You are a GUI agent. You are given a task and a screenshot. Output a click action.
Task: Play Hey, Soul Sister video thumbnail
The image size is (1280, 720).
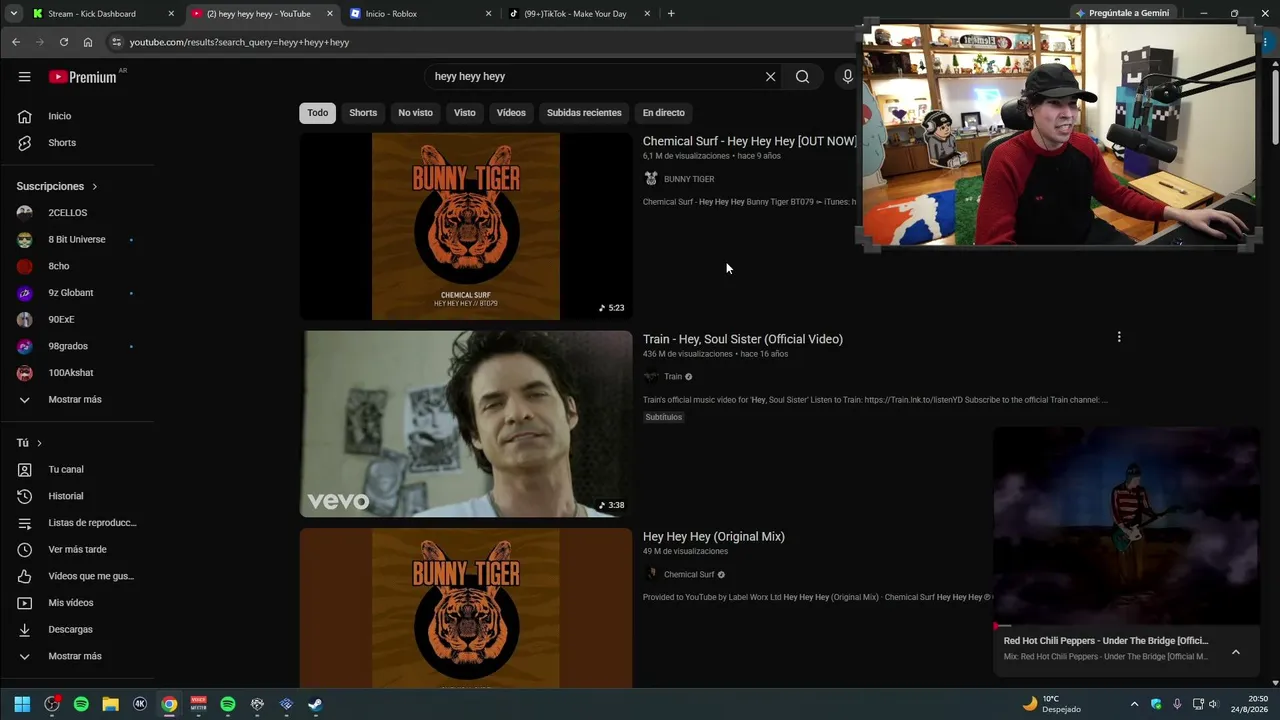click(x=466, y=424)
